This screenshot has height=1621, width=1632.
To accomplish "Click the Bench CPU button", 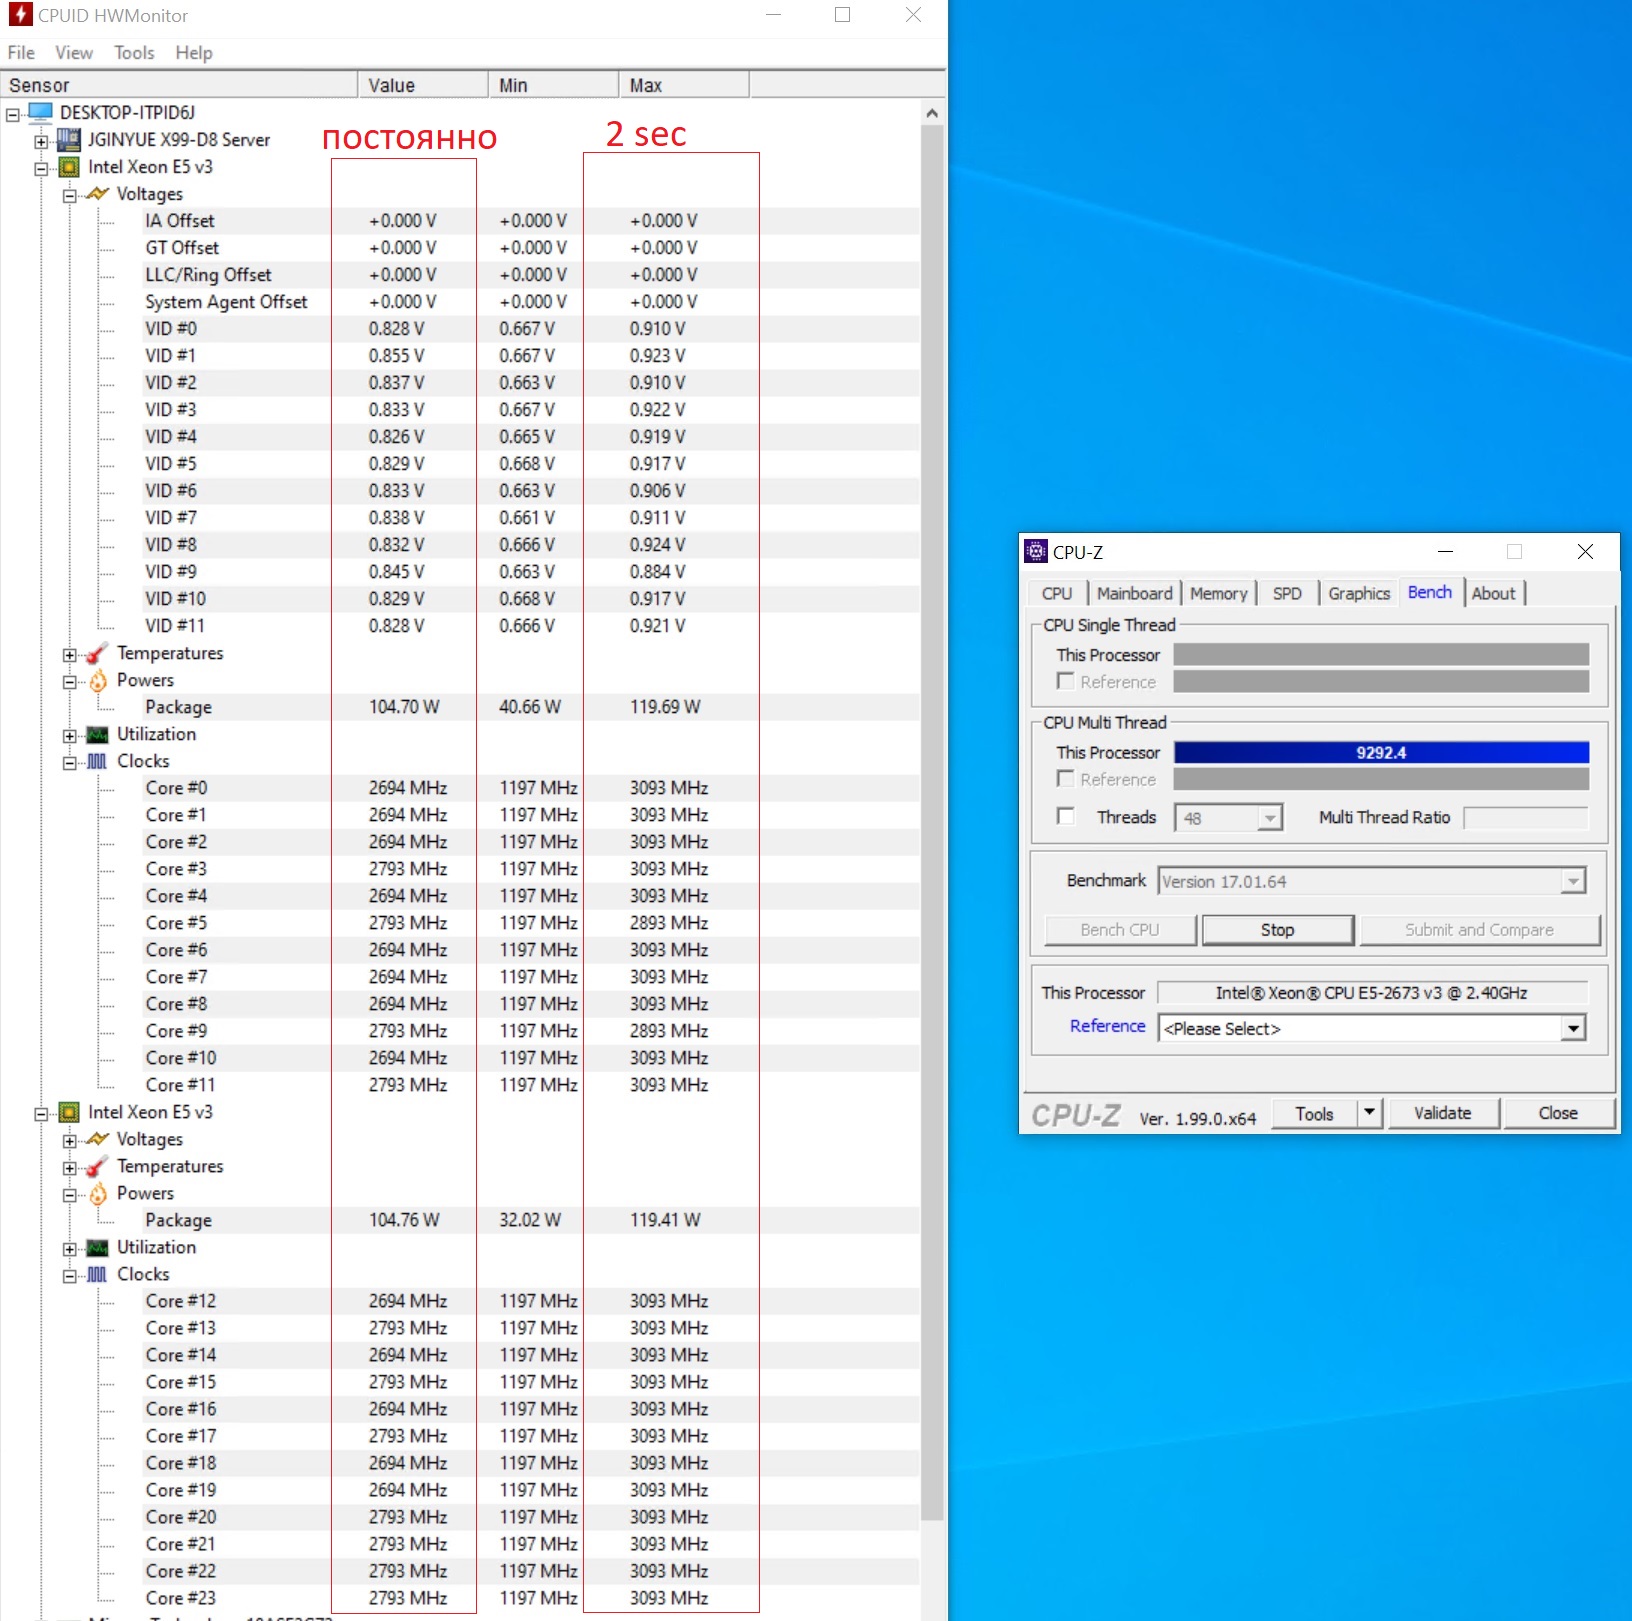I will click(x=1120, y=930).
